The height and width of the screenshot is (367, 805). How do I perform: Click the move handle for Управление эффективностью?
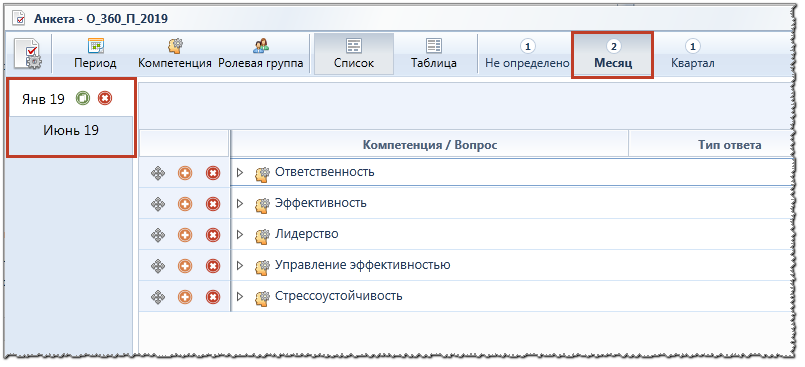158,266
